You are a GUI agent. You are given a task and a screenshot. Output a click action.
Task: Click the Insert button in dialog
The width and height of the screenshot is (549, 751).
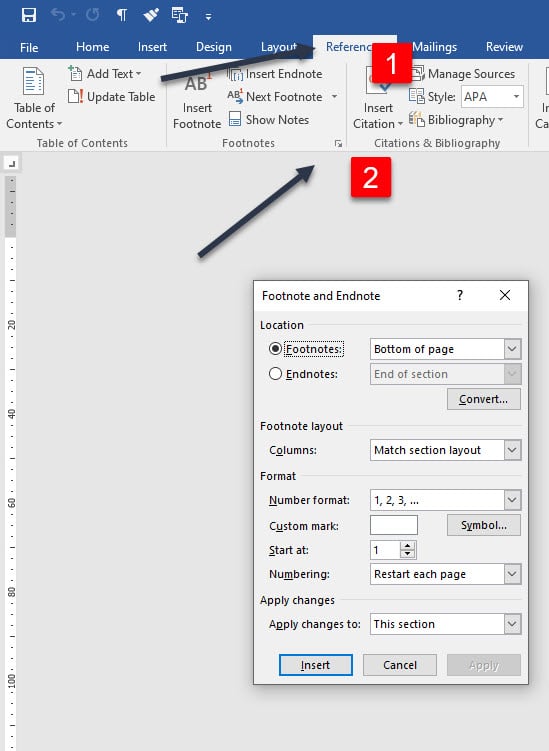point(316,665)
